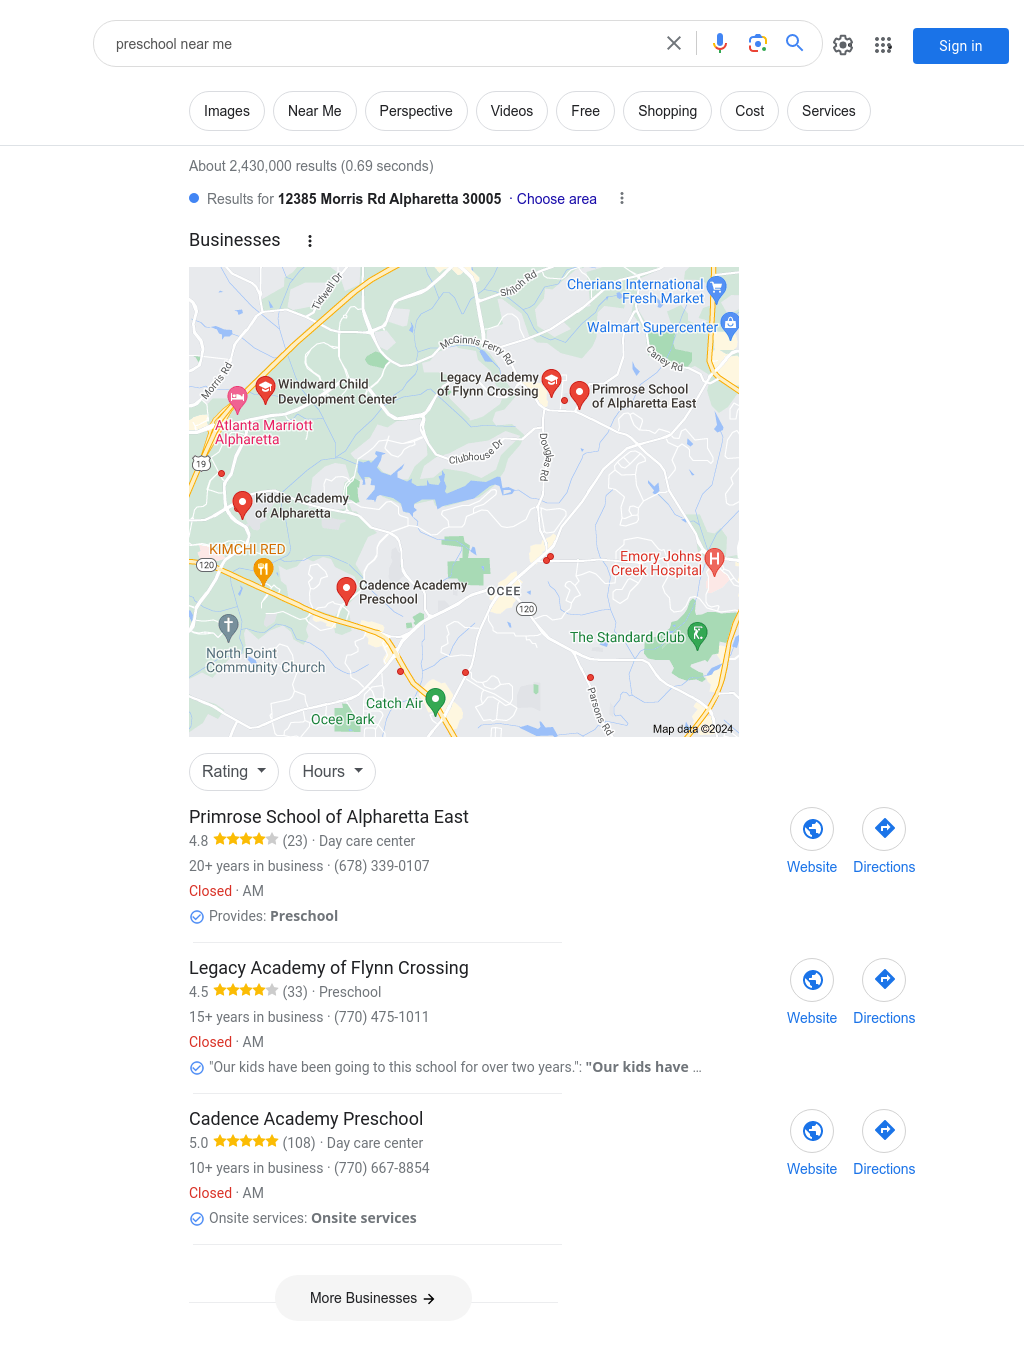Get Directions icon for Cadence Academy Preschool
This screenshot has width=1024, height=1345.
pyautogui.click(x=884, y=1131)
